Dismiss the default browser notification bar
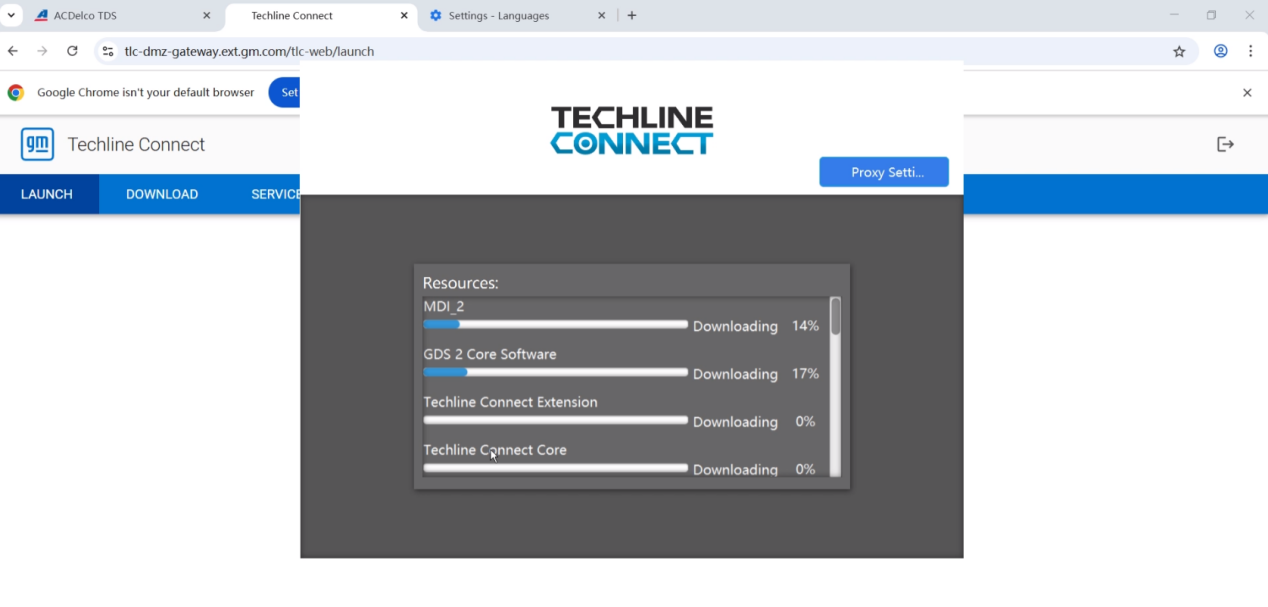This screenshot has width=1268, height=607. pos(1247,93)
